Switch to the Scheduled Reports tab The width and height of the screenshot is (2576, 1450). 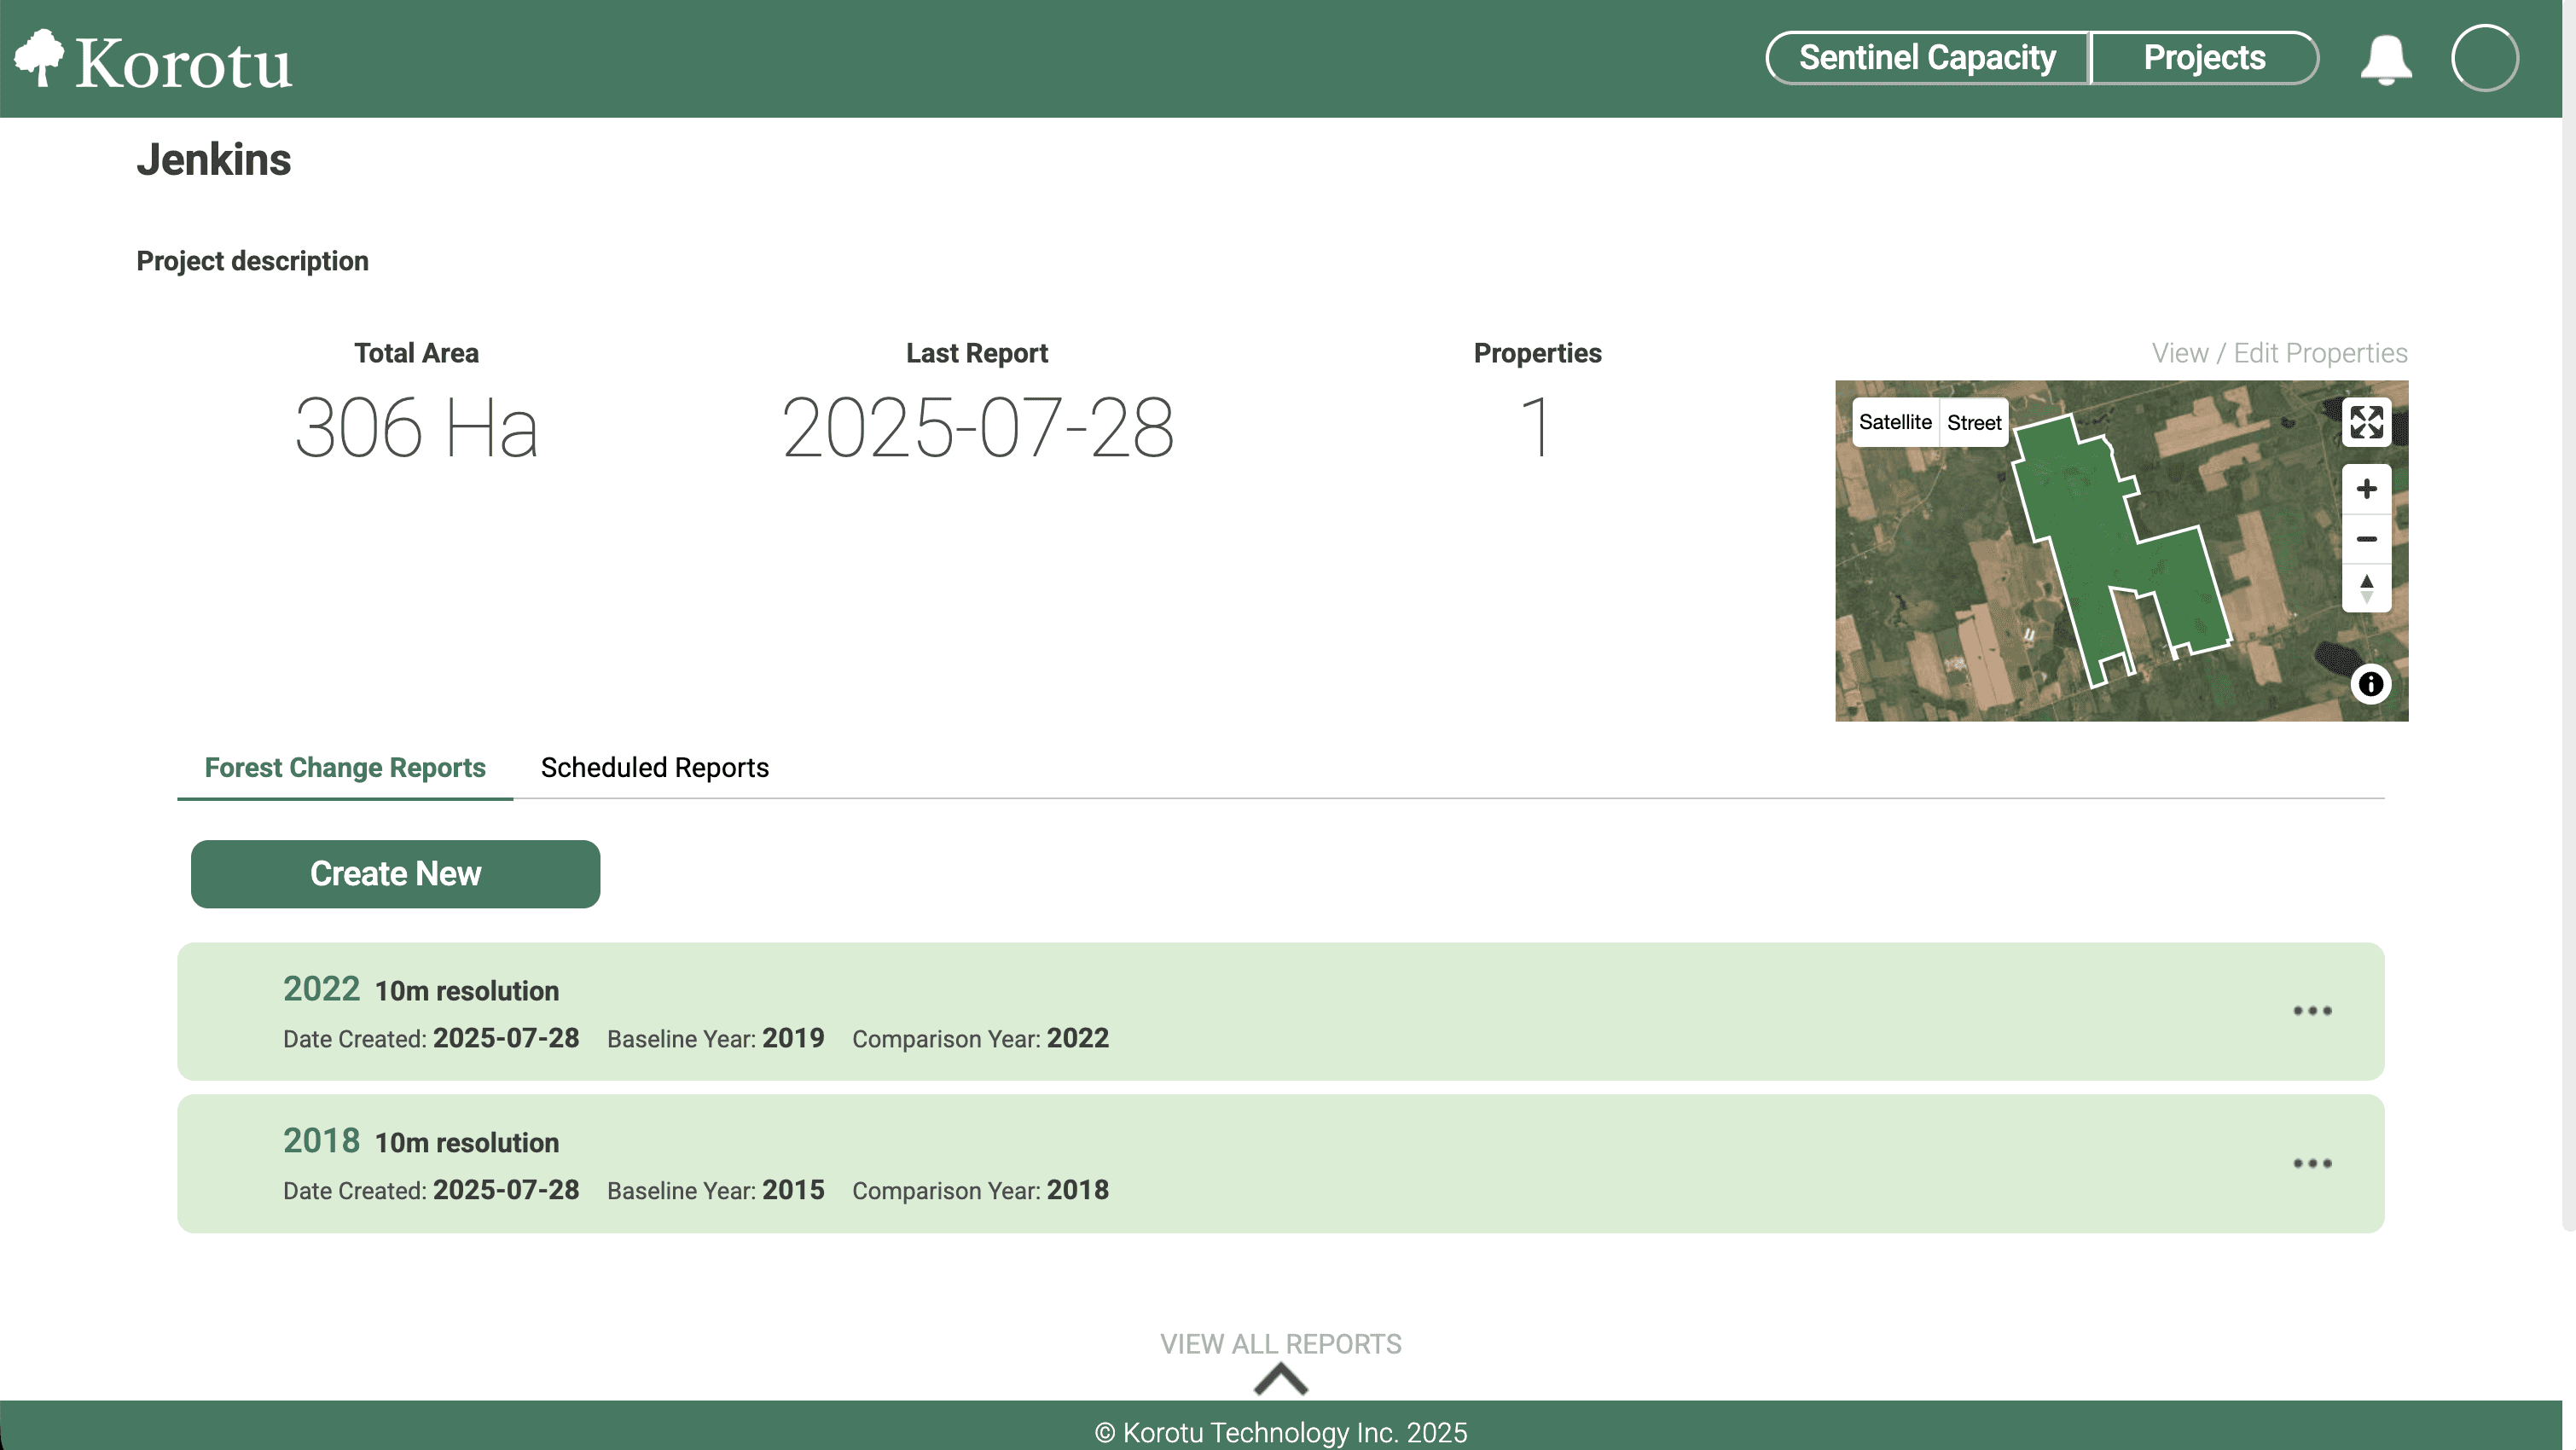coord(655,768)
